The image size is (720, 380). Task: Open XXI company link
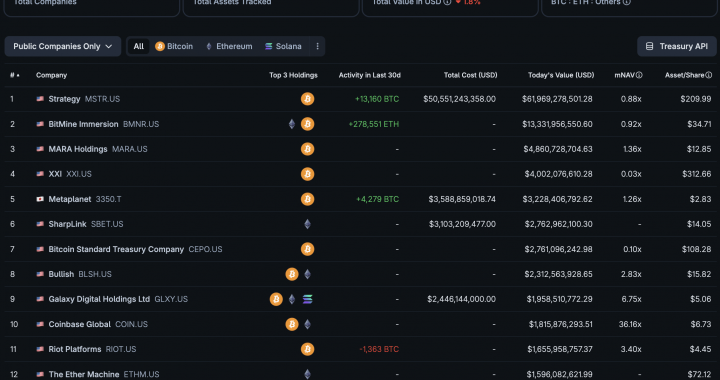[x=70, y=174]
